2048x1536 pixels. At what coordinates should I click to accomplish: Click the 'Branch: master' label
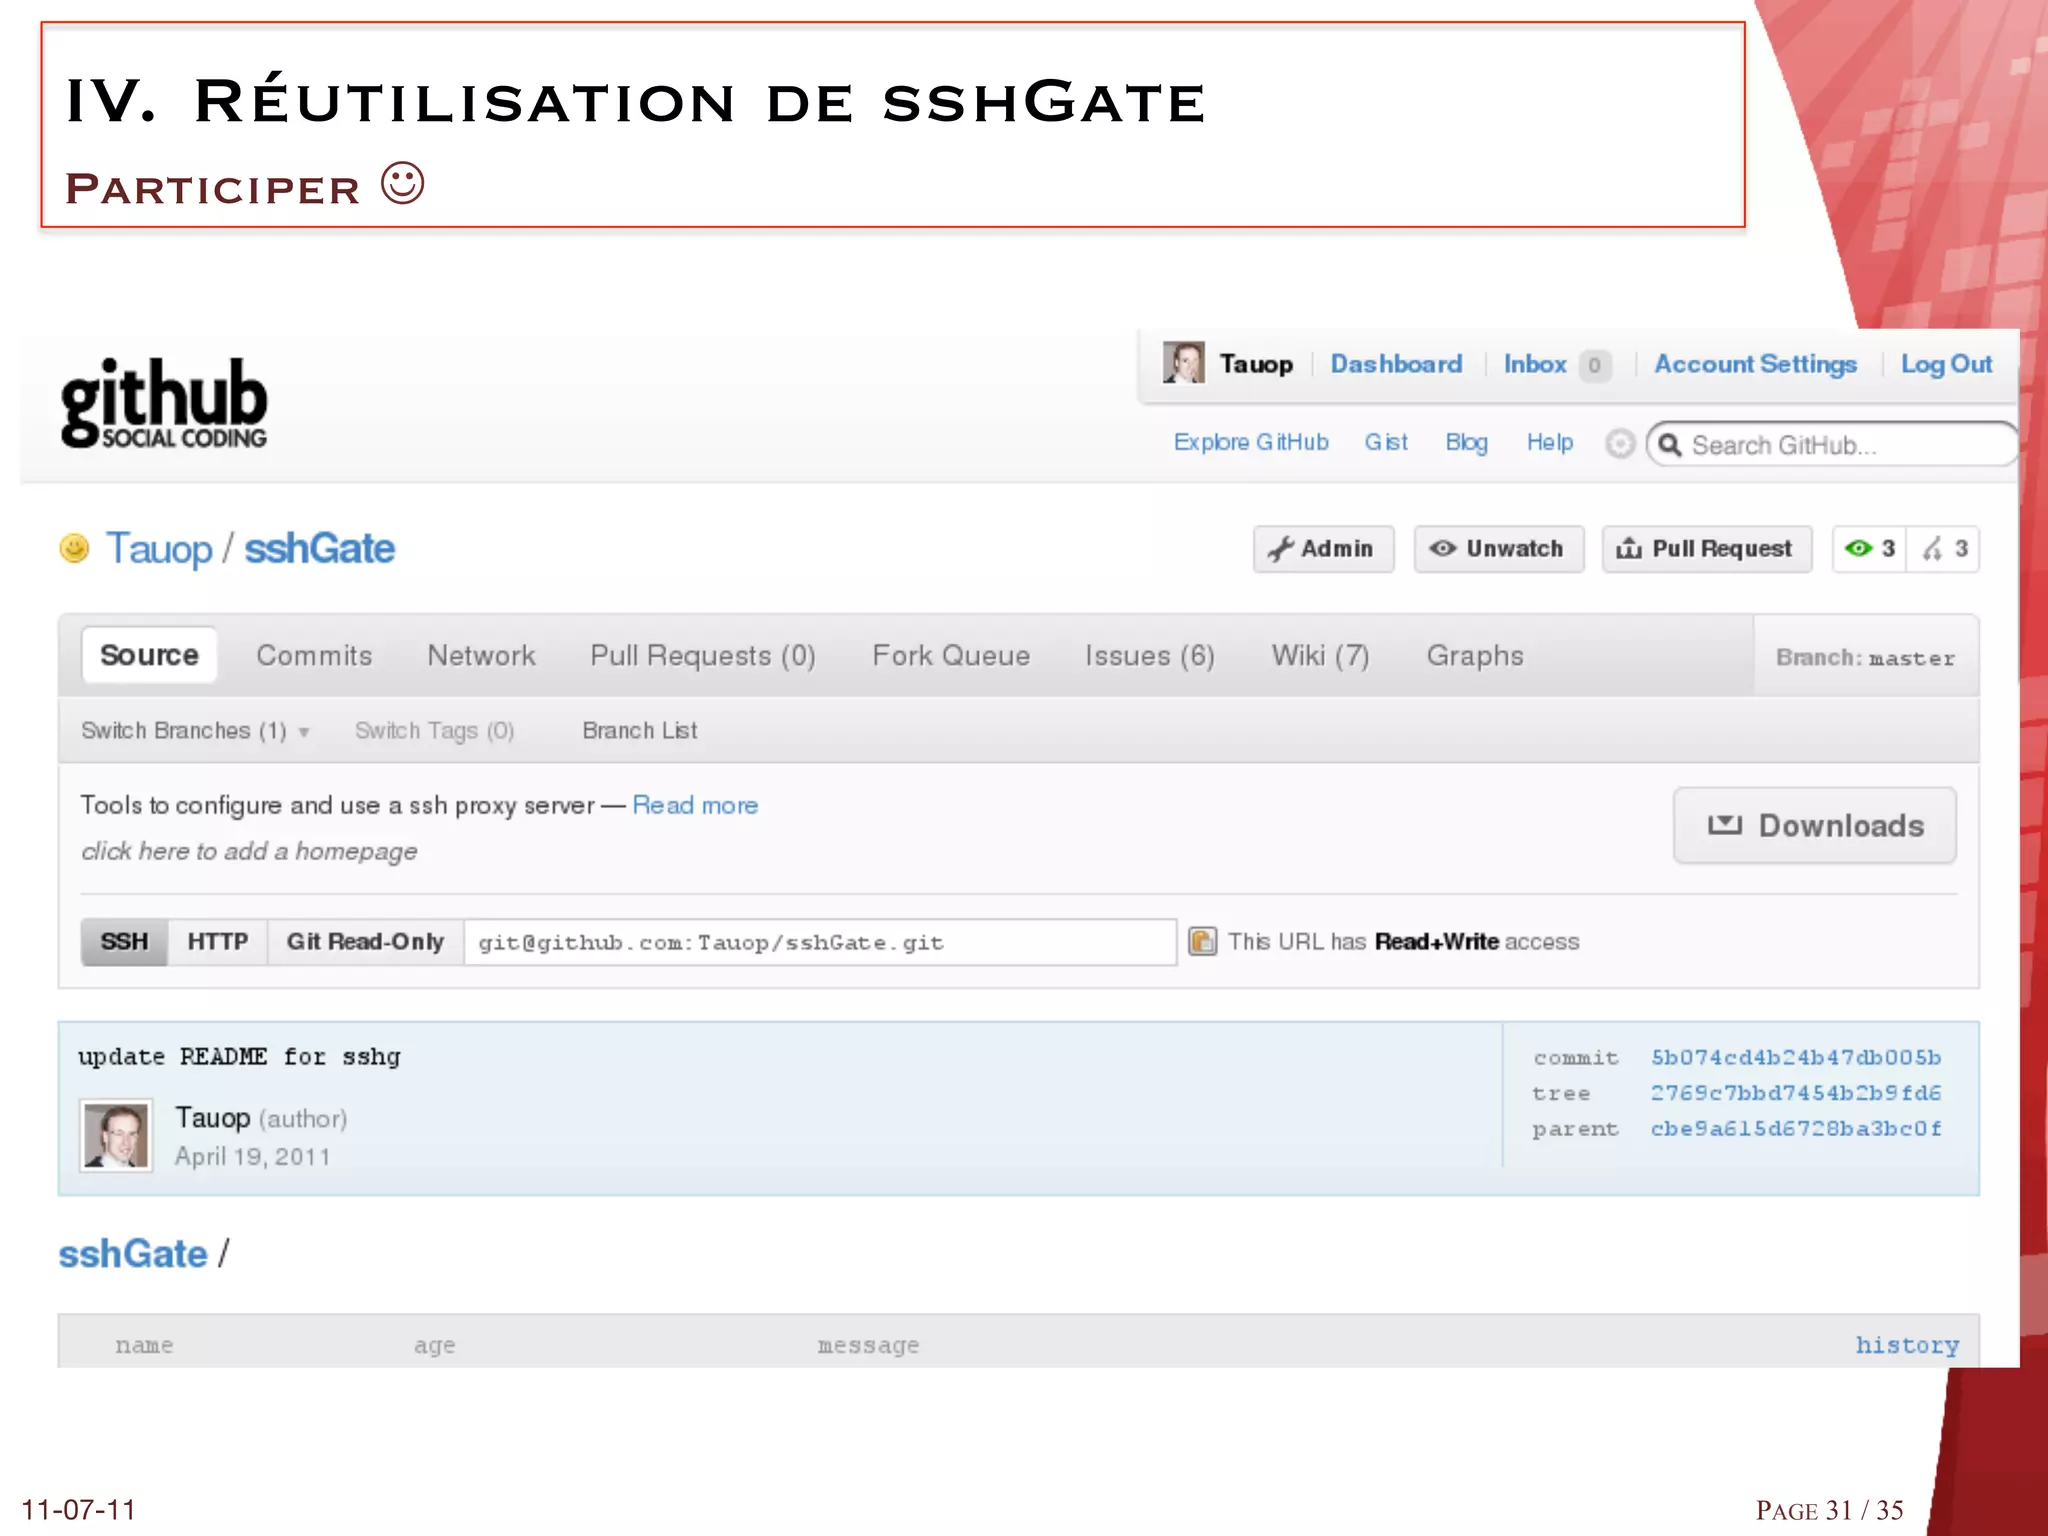[1865, 657]
